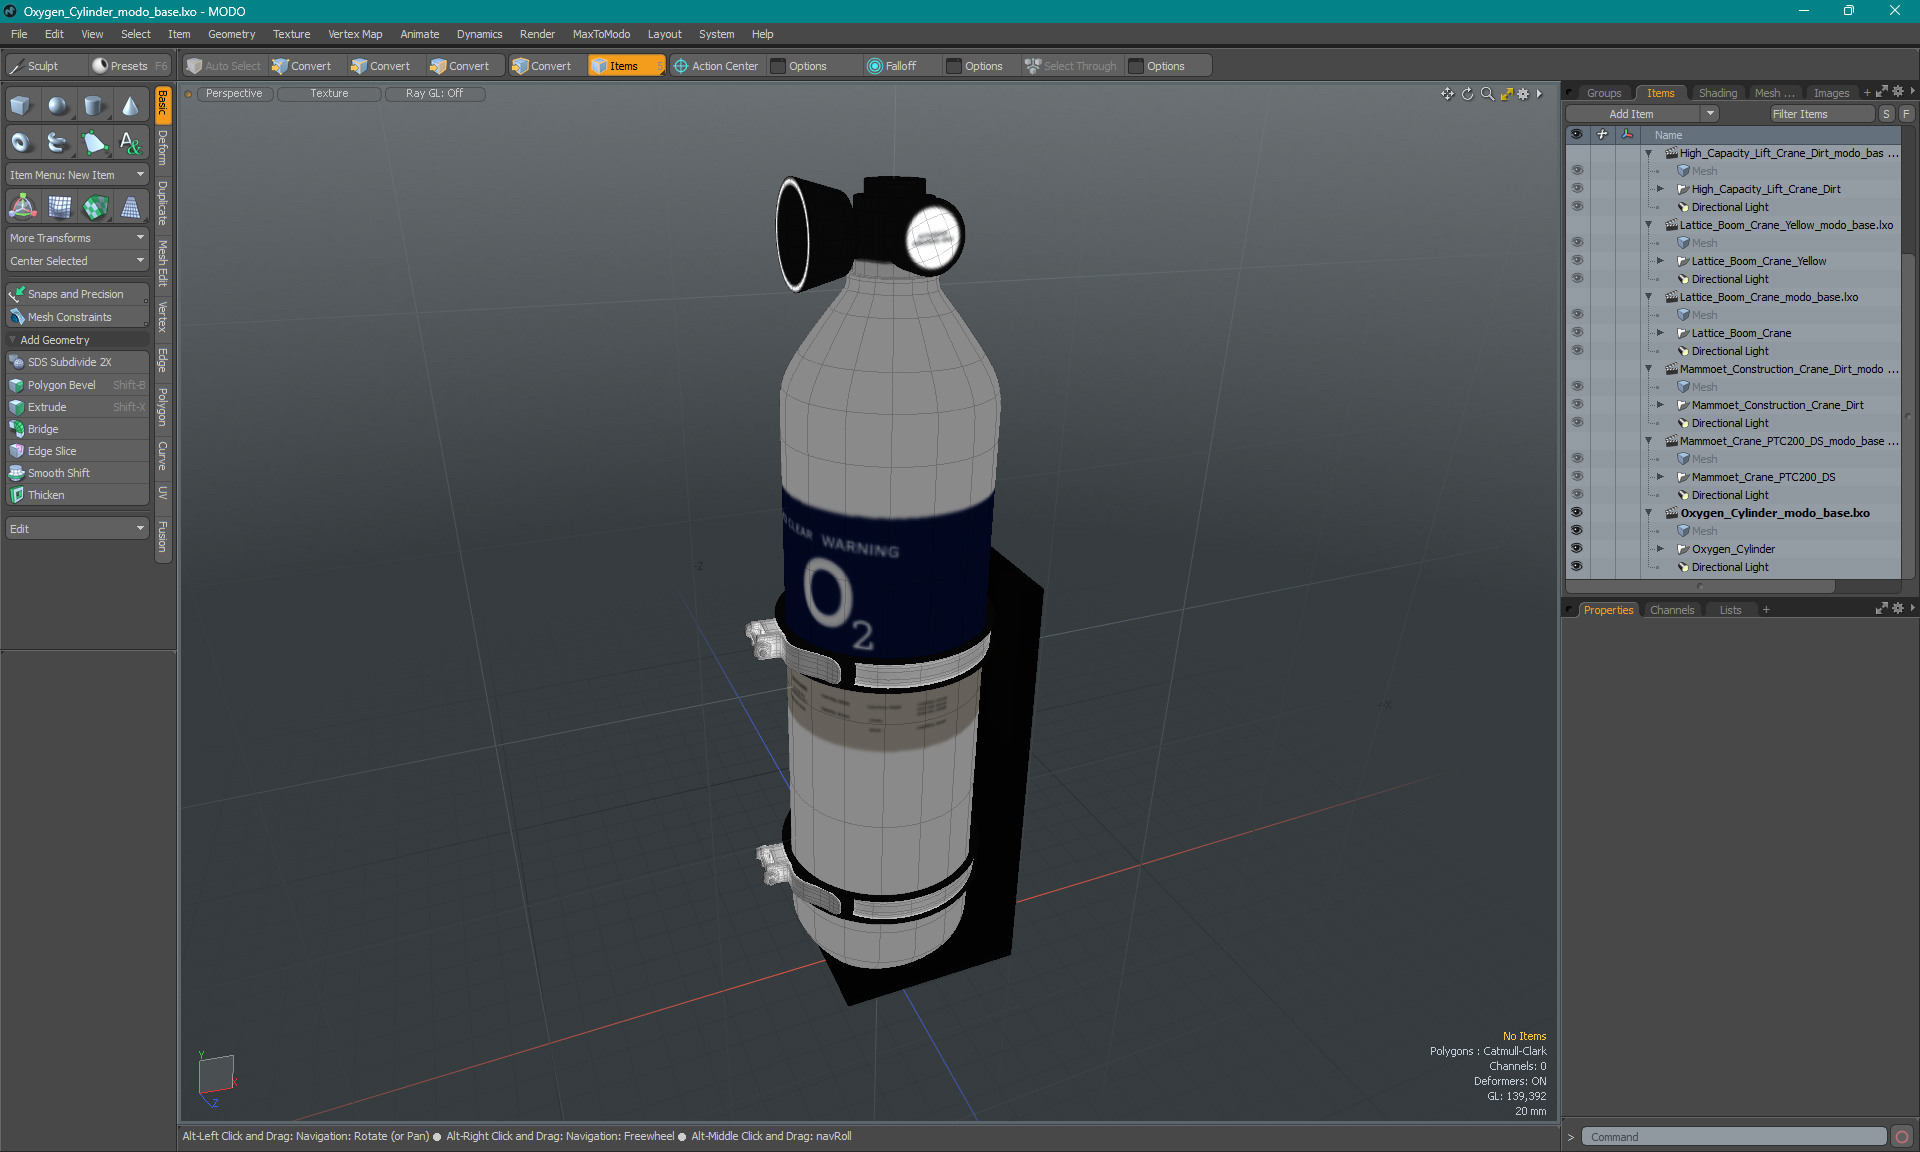The image size is (1920, 1152).
Task: Click the Filter Items field
Action: pos(1820,114)
